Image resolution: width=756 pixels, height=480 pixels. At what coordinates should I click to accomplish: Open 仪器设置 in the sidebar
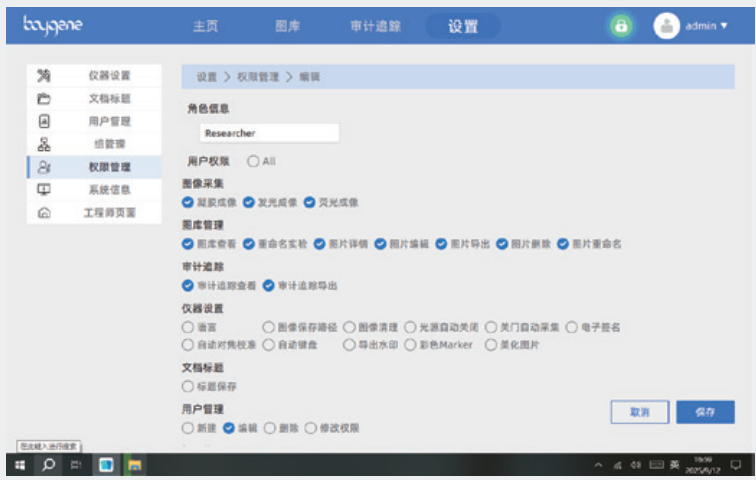click(x=94, y=76)
